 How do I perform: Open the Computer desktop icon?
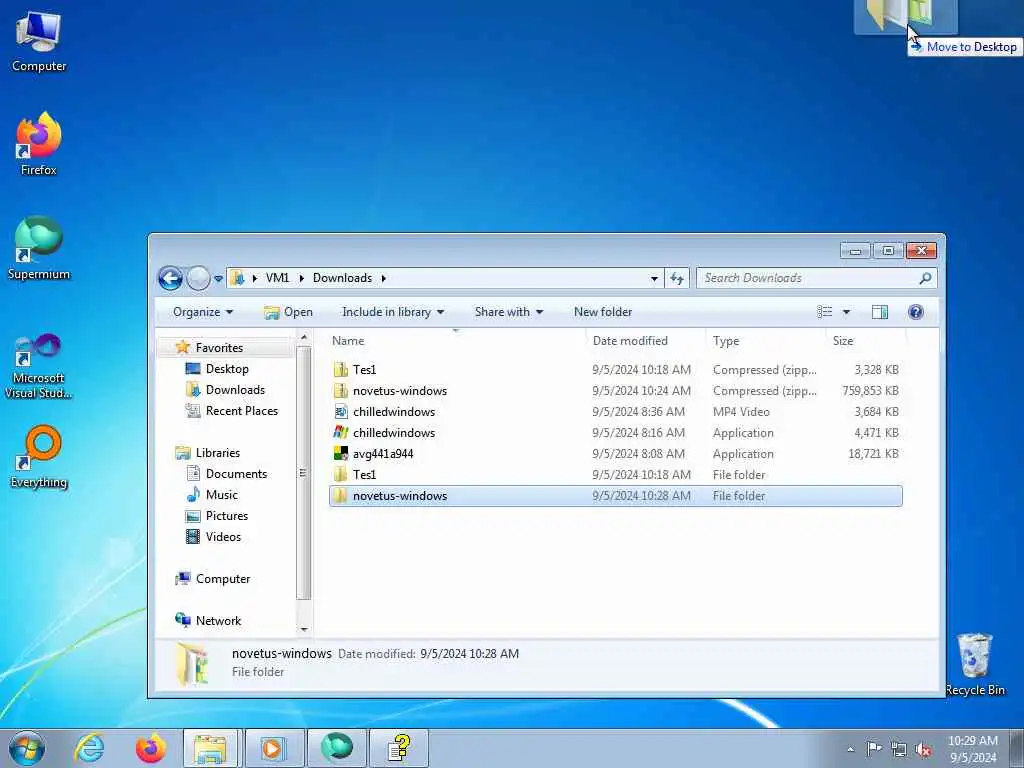point(39,42)
